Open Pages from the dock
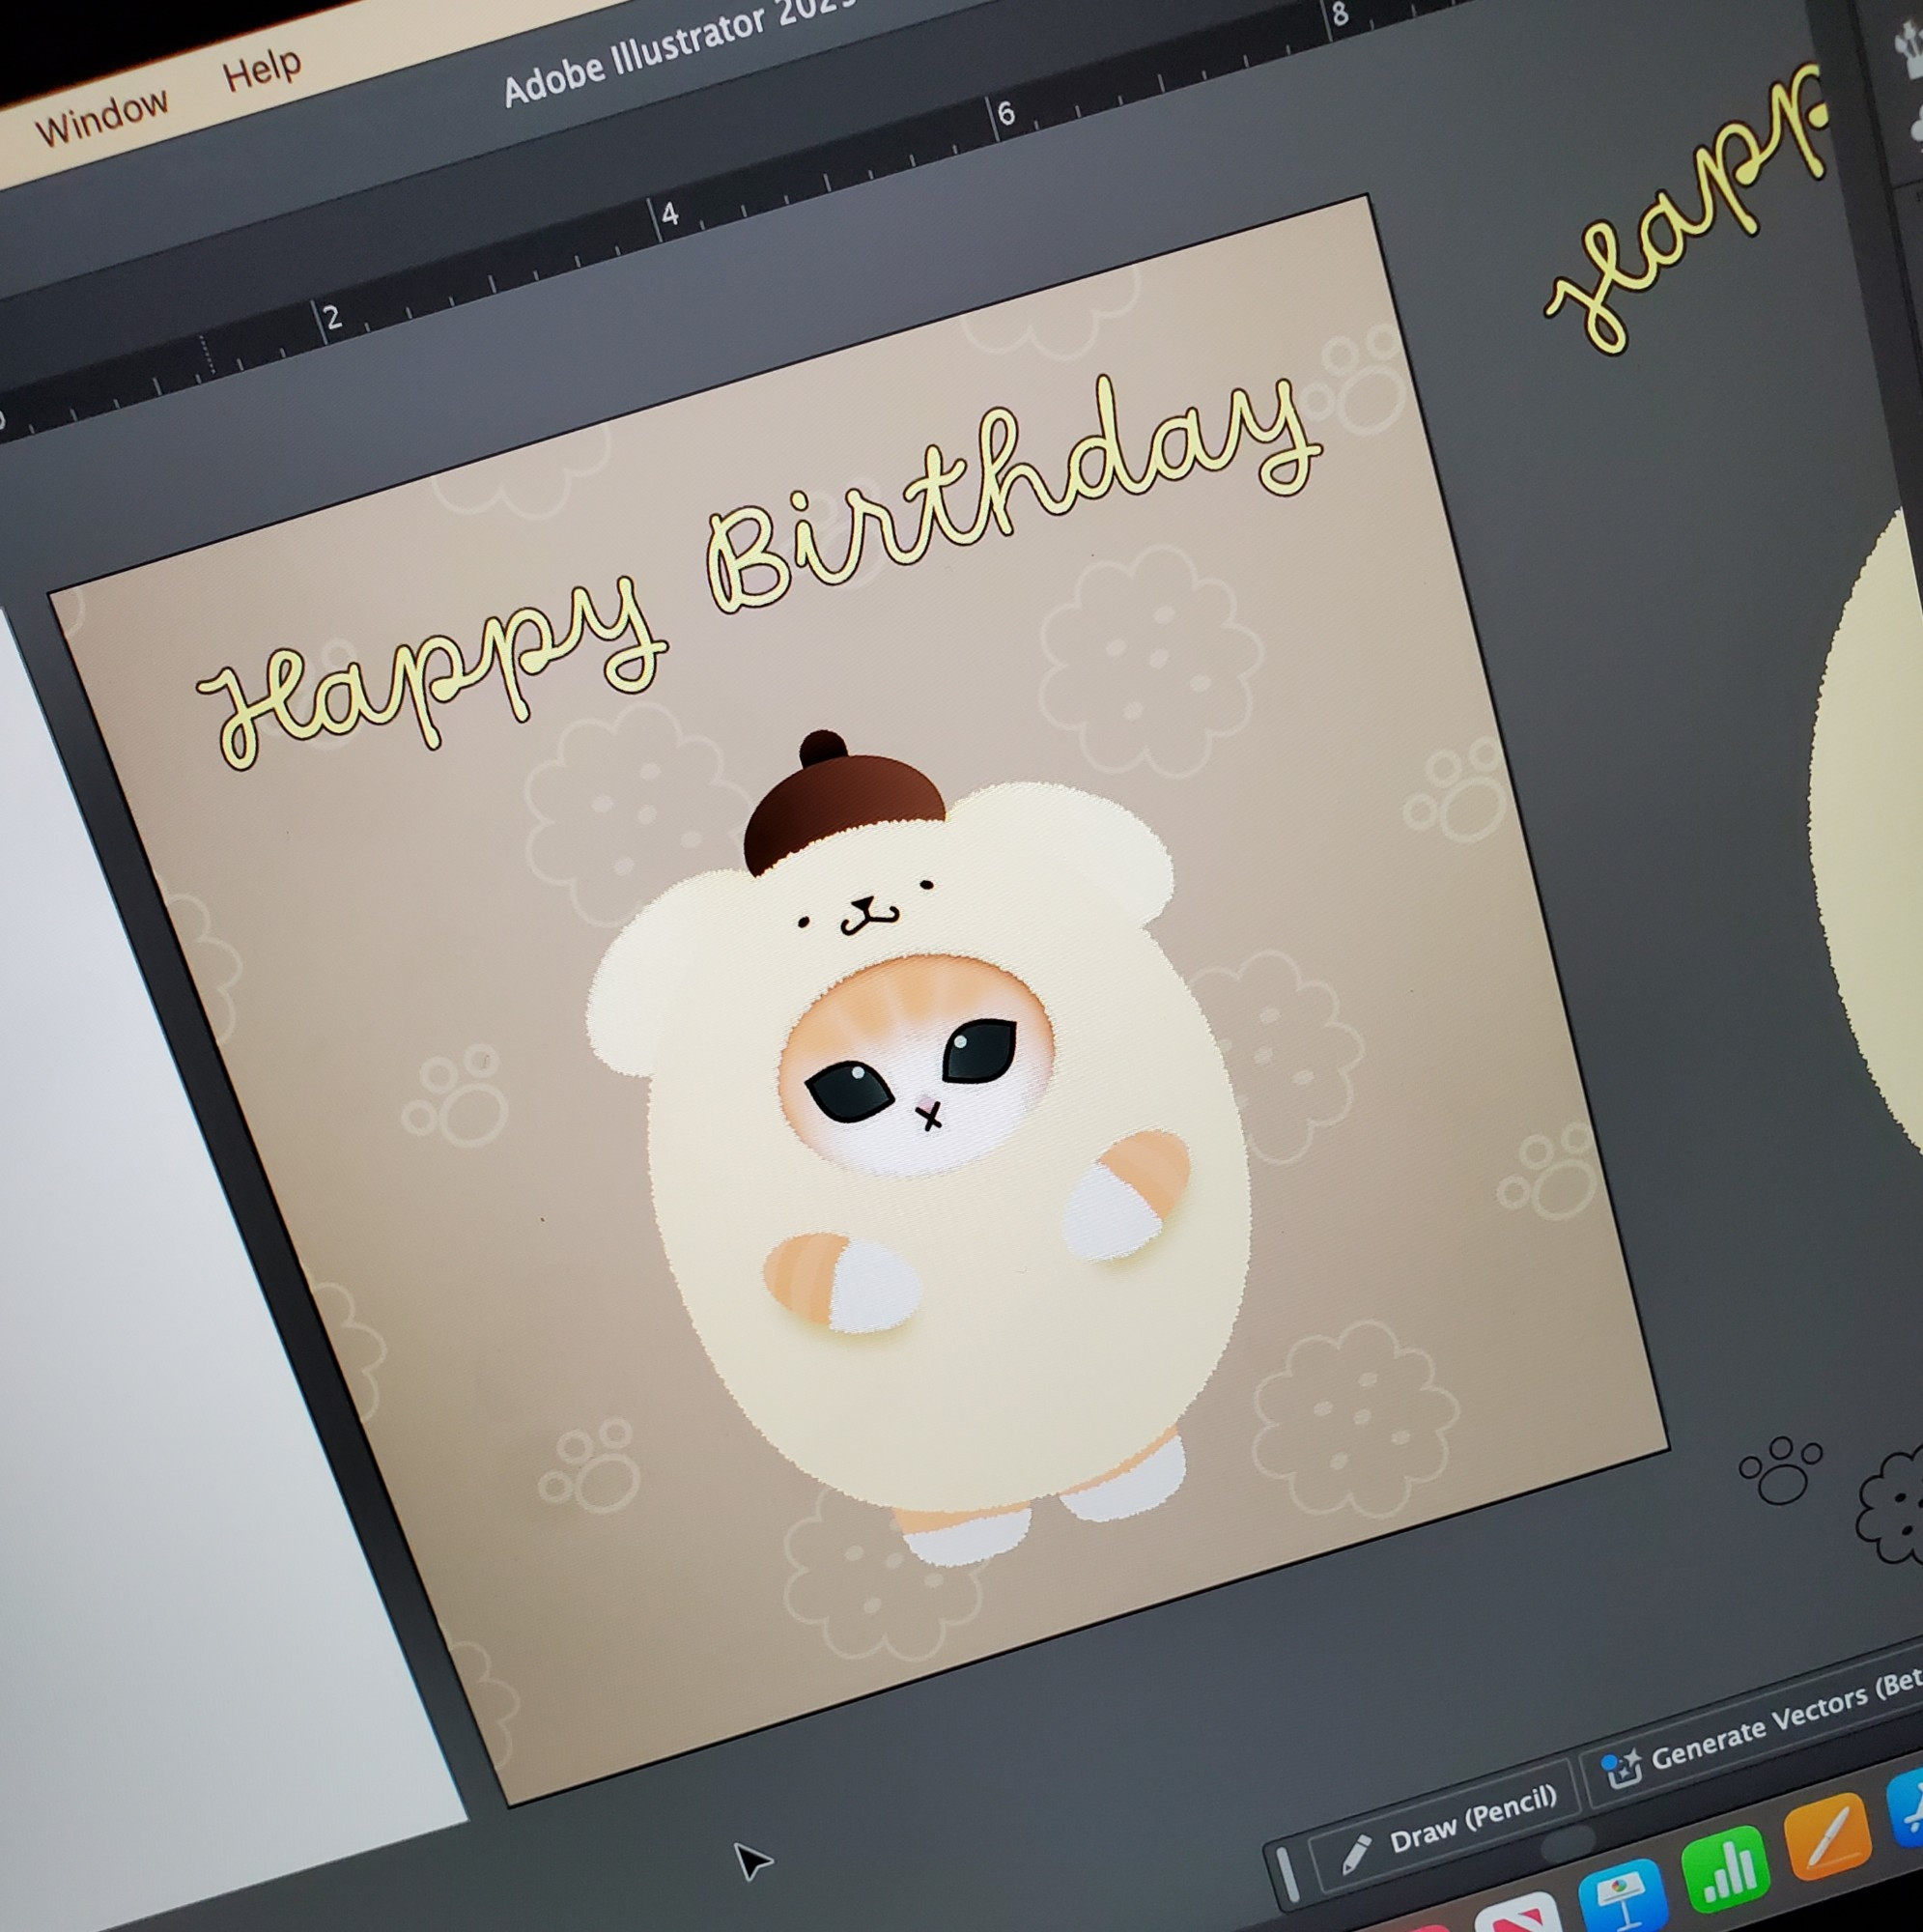The image size is (1923, 1932). click(1828, 1836)
